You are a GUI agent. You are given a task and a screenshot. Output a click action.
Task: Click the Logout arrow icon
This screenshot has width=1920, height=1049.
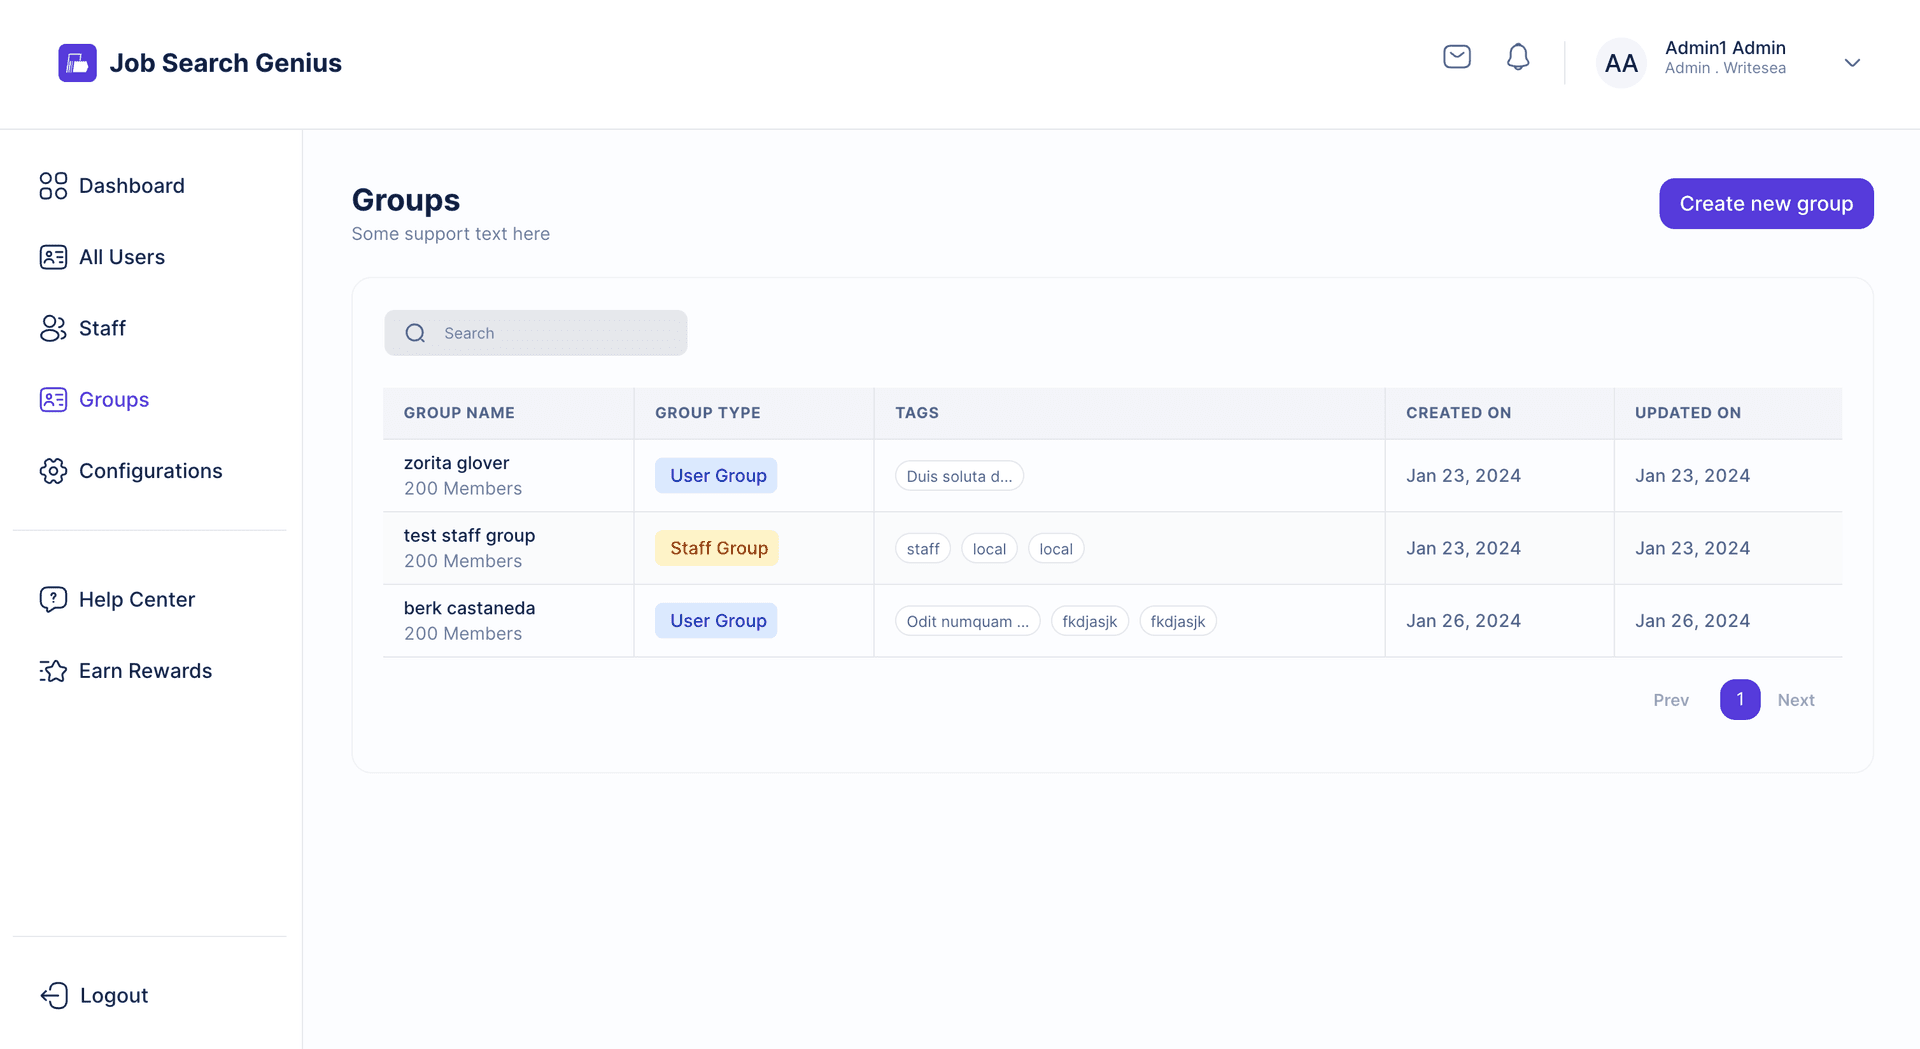point(54,995)
